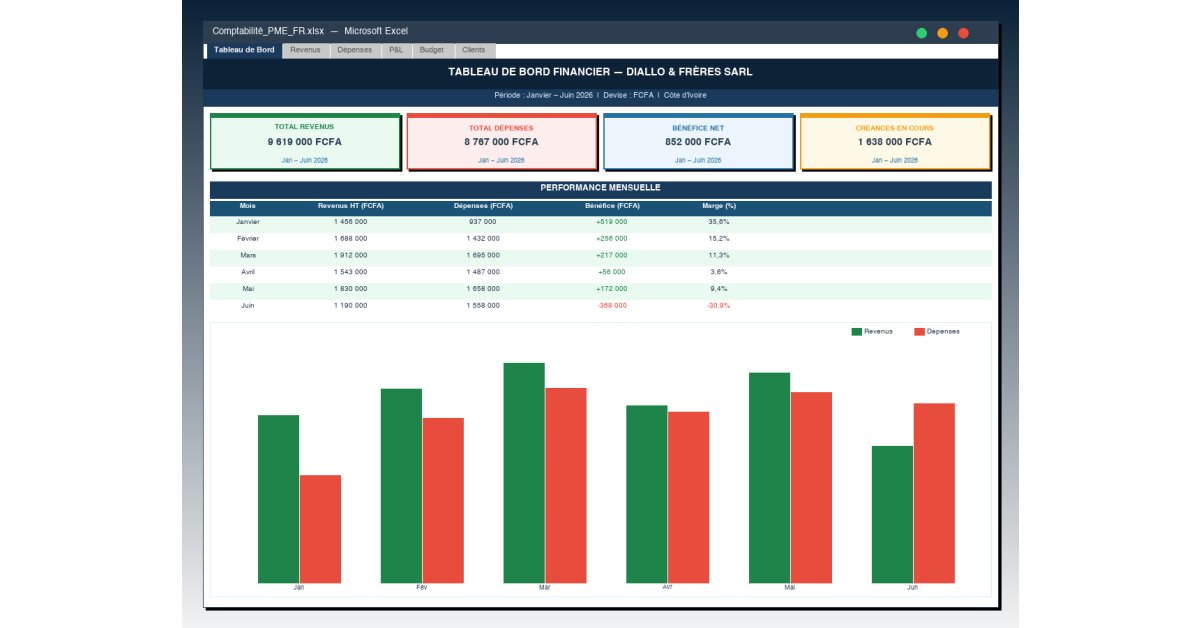The width and height of the screenshot is (1200, 628).
Task: Click the green Revenus legend swatch
Action: (857, 331)
